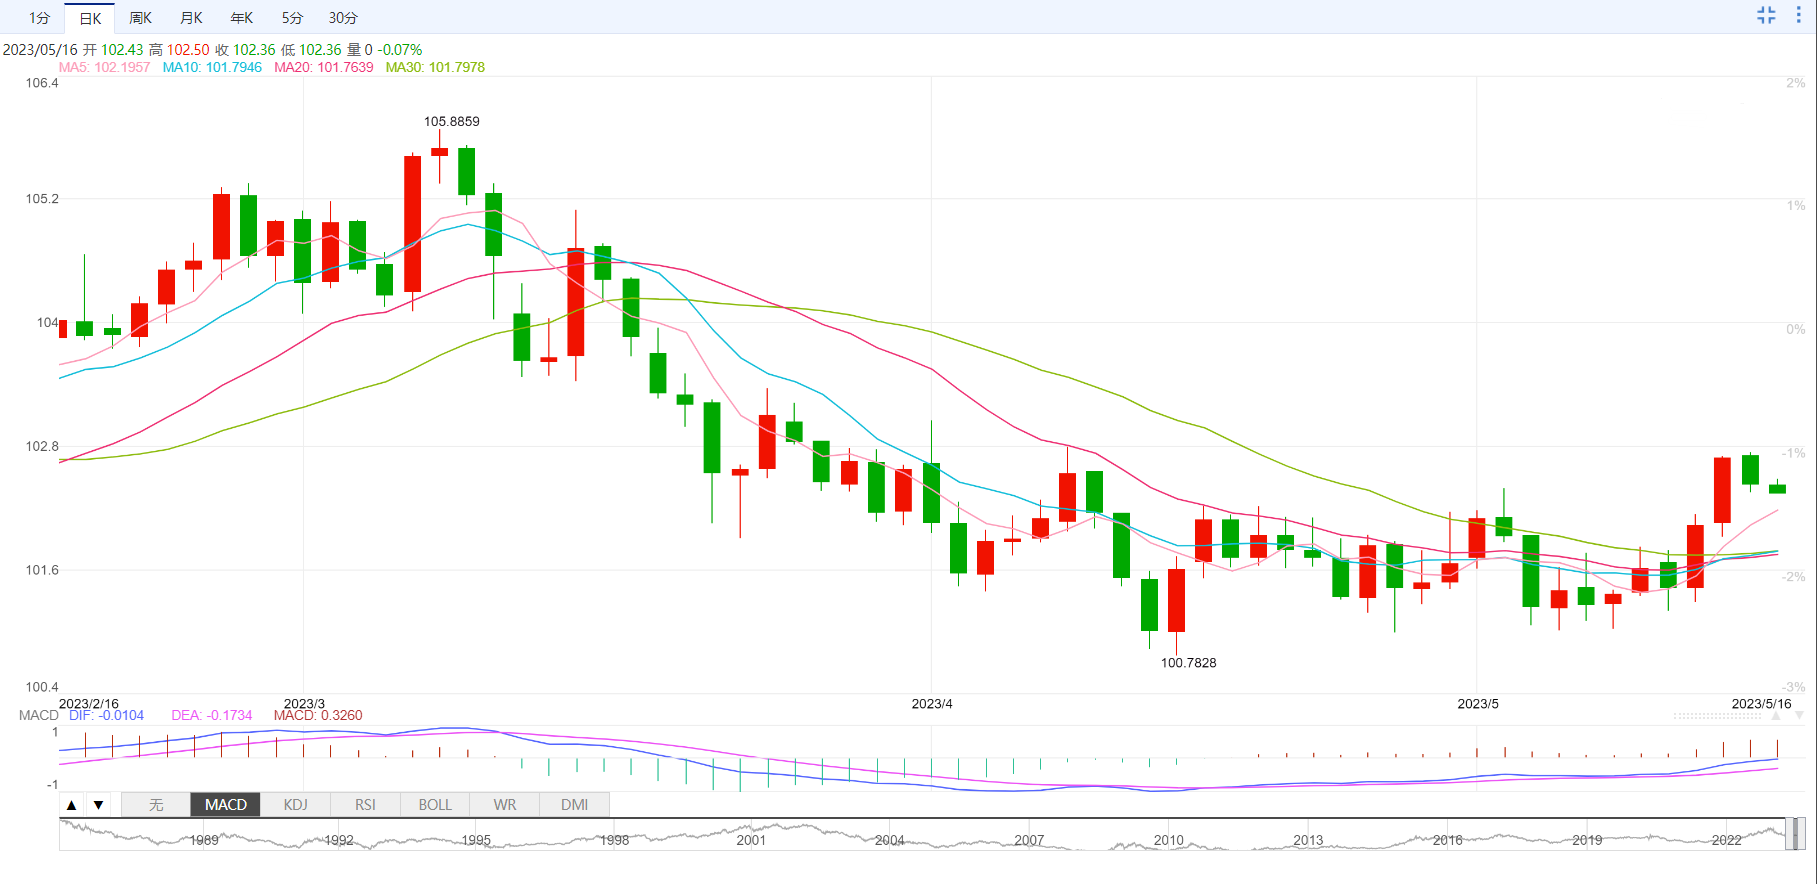
Task: Click the 2001 area in the overview timeline
Action: pyautogui.click(x=751, y=840)
